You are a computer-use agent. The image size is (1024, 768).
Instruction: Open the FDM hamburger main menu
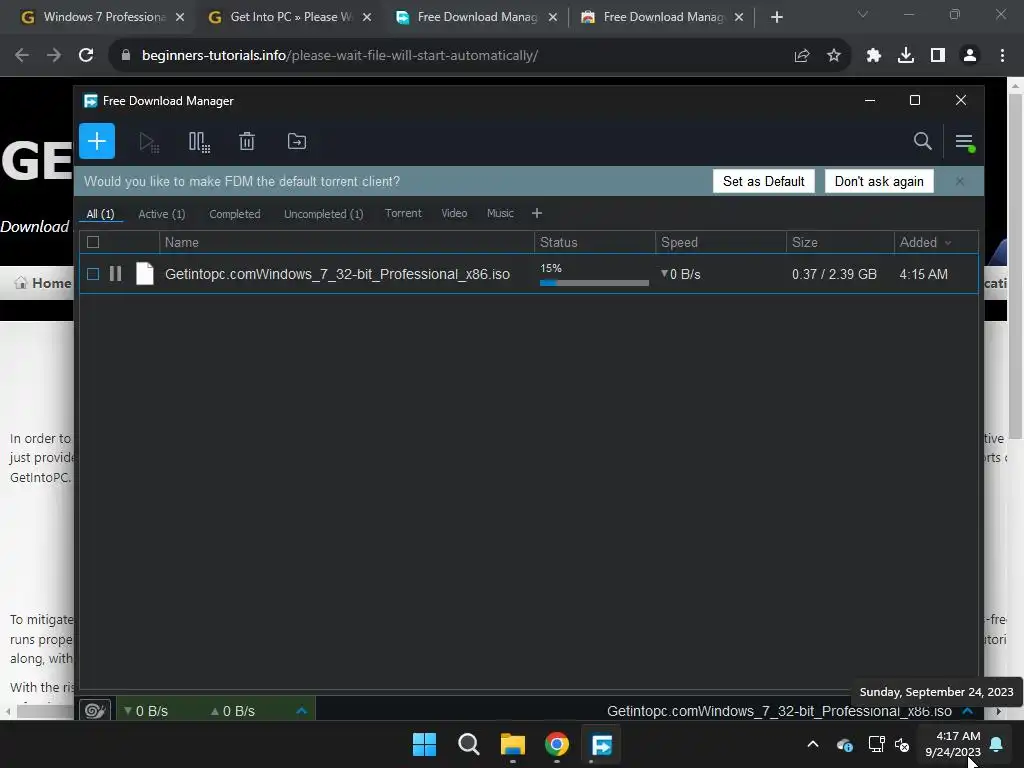pyautogui.click(x=965, y=142)
